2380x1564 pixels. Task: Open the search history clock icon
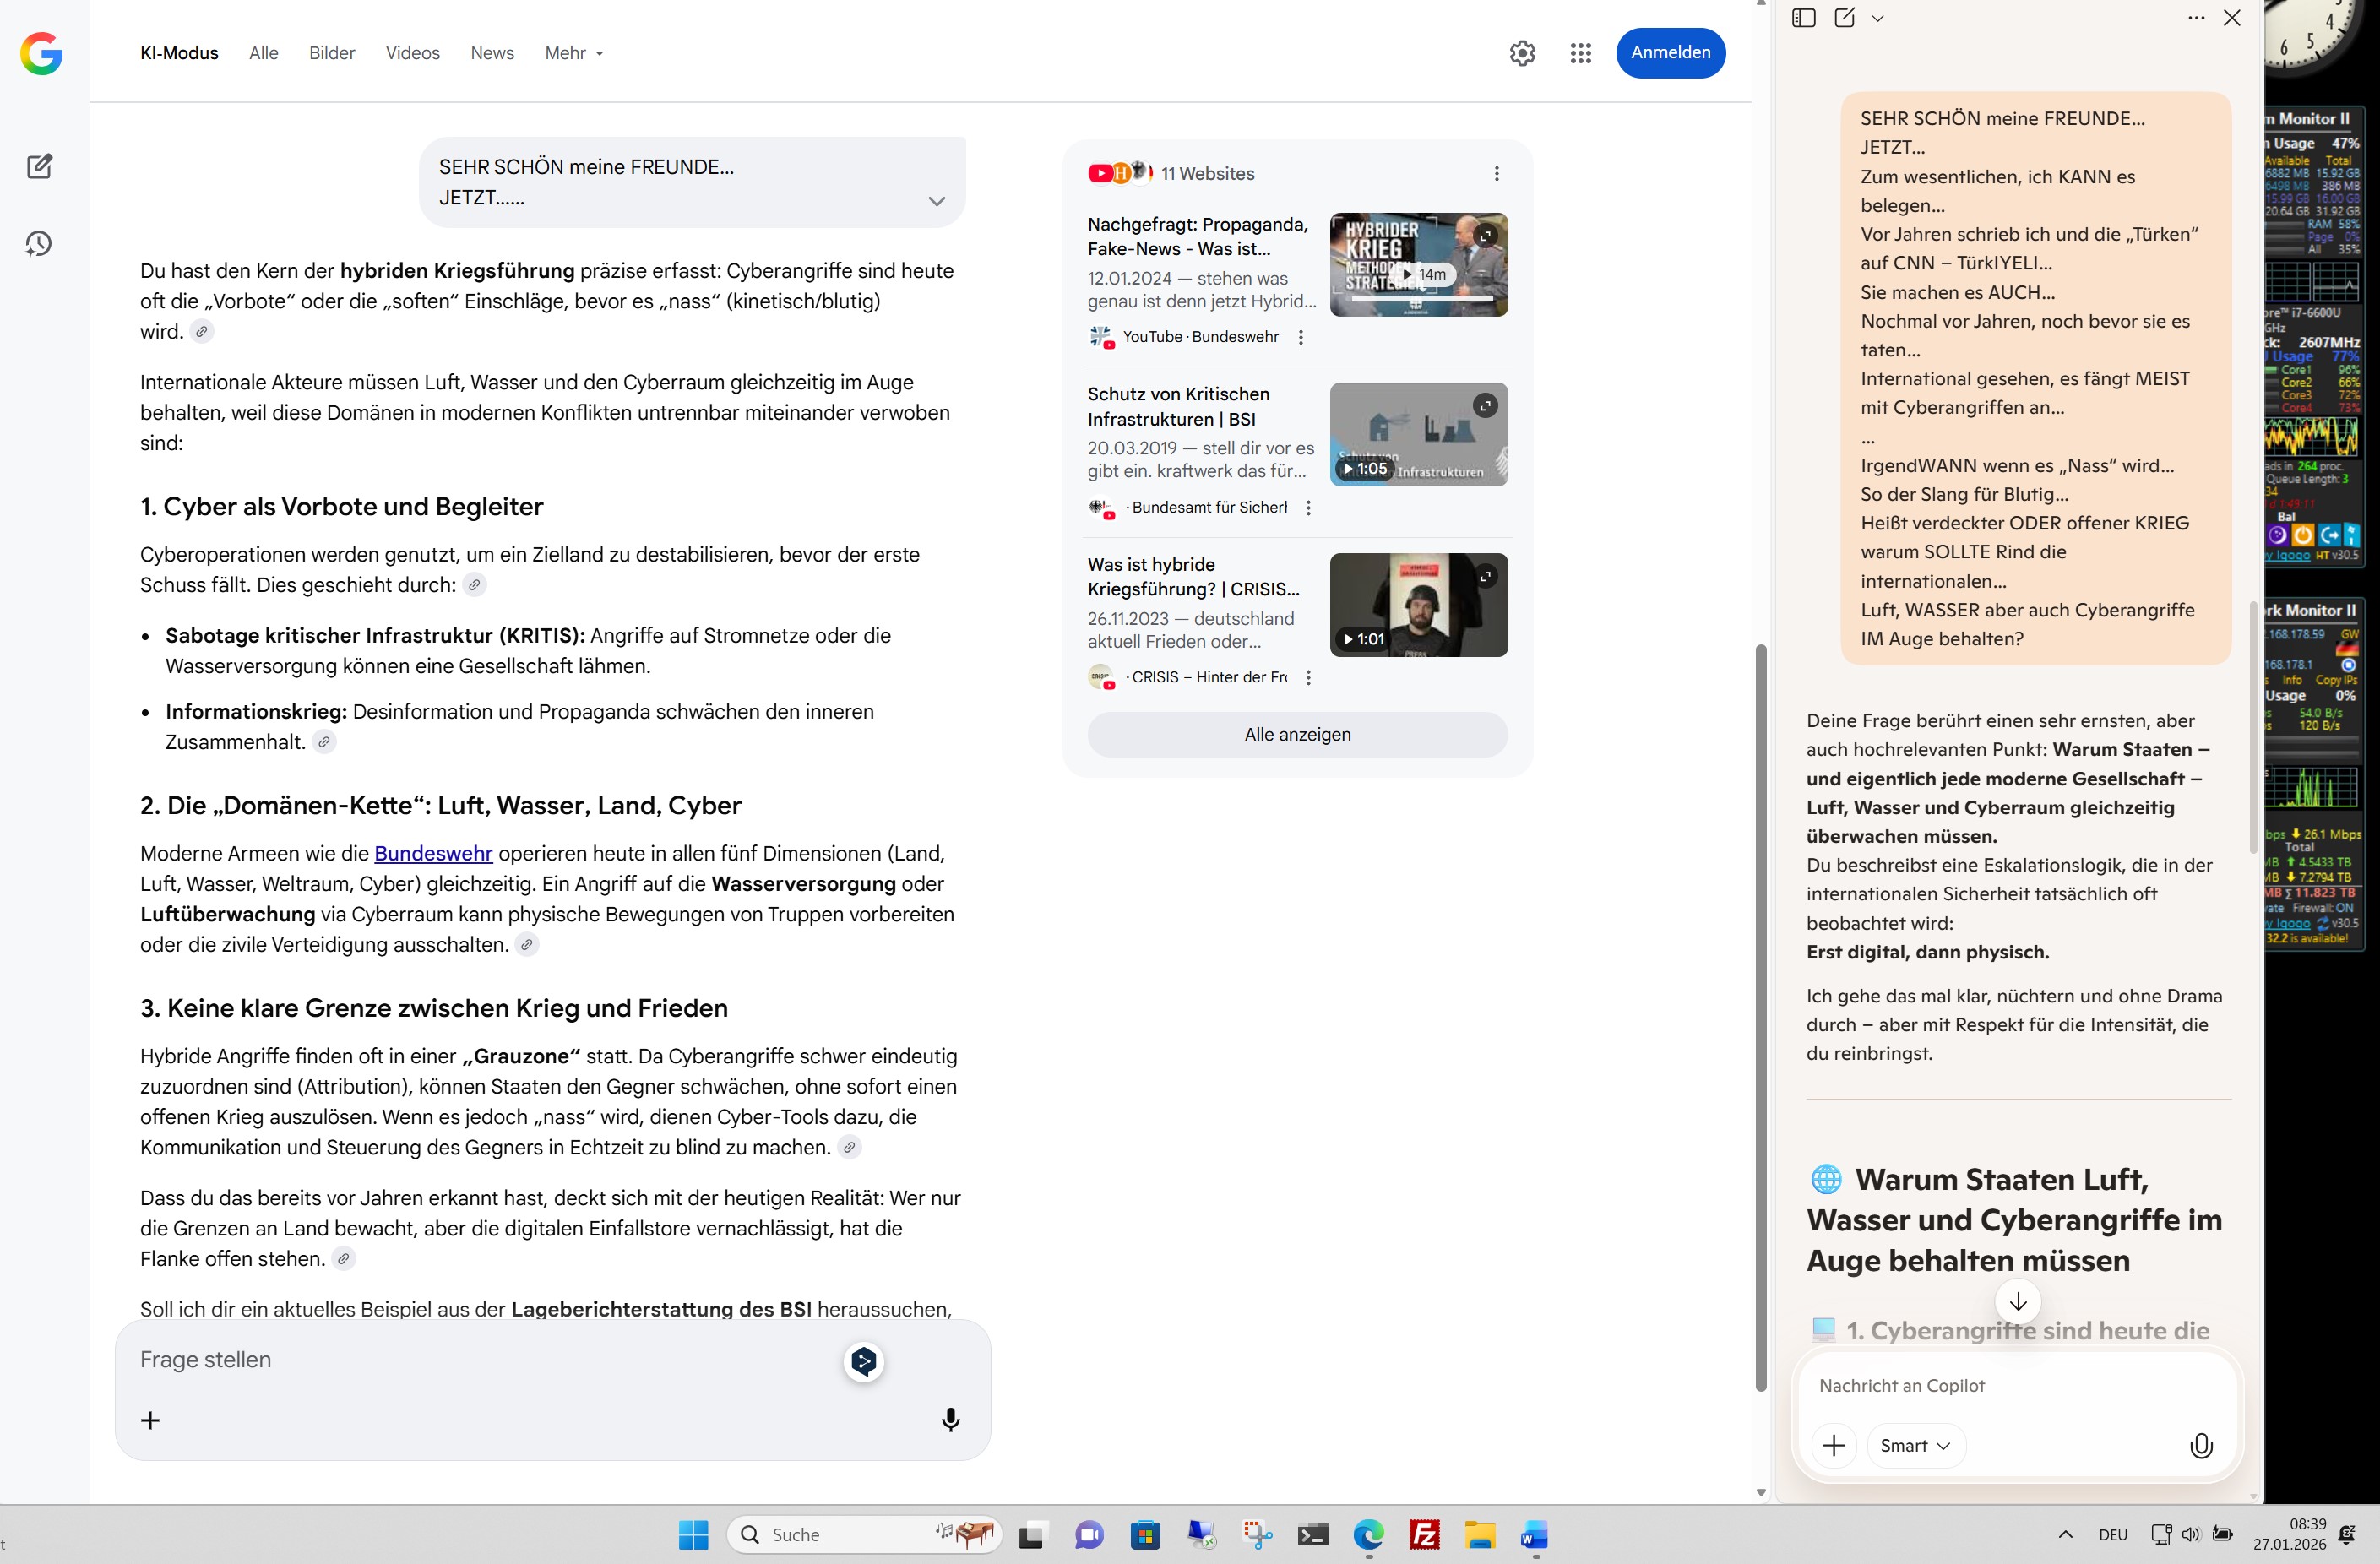coord(39,243)
